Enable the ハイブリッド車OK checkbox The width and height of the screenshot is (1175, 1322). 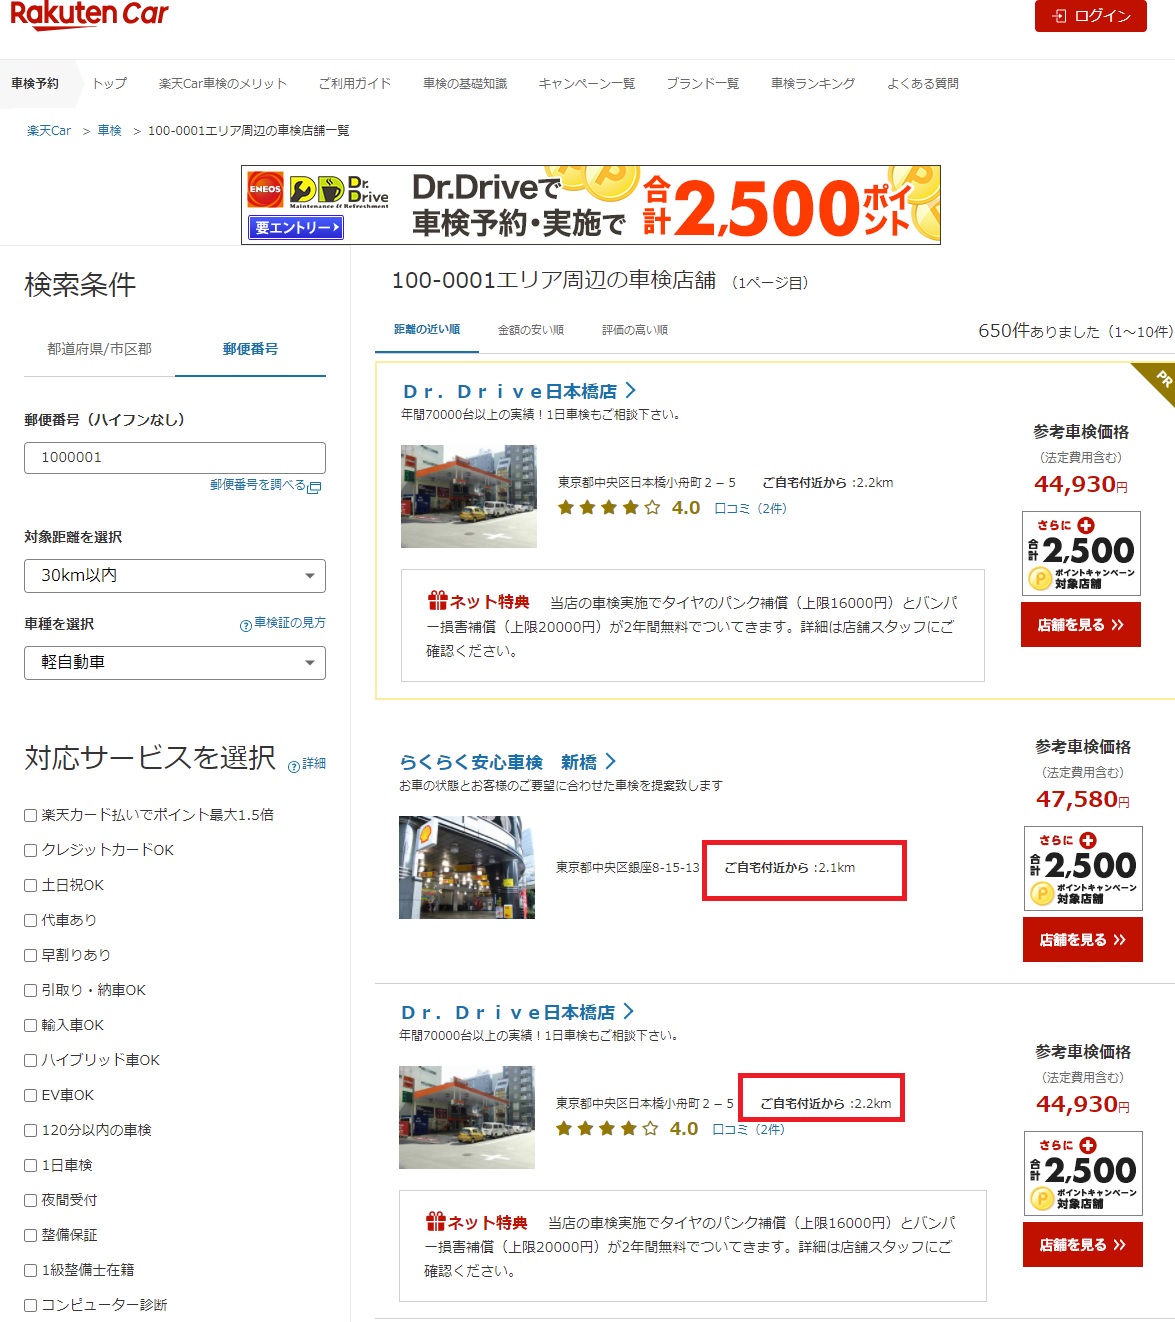(x=30, y=1060)
